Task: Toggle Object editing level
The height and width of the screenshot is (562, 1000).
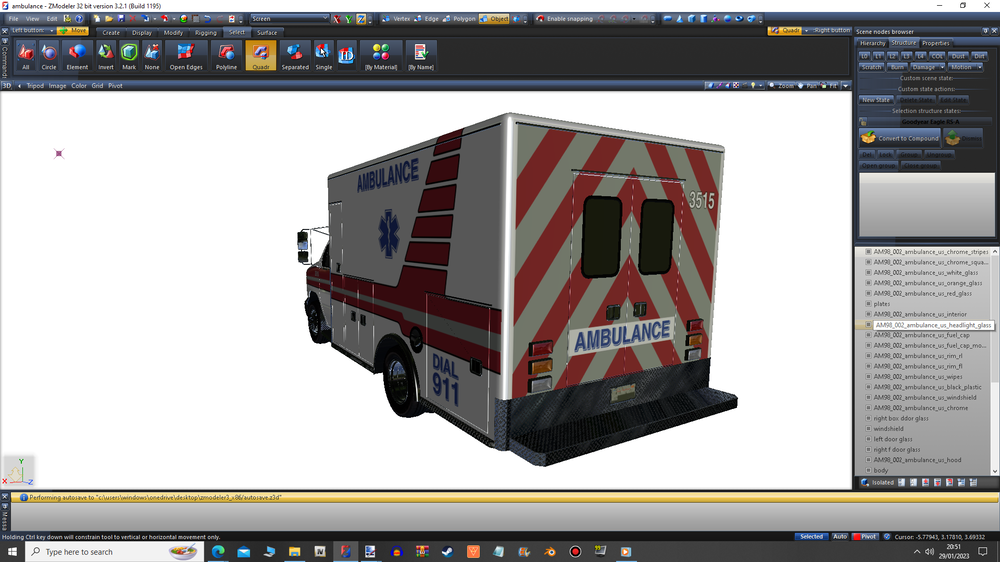Action: pyautogui.click(x=494, y=18)
